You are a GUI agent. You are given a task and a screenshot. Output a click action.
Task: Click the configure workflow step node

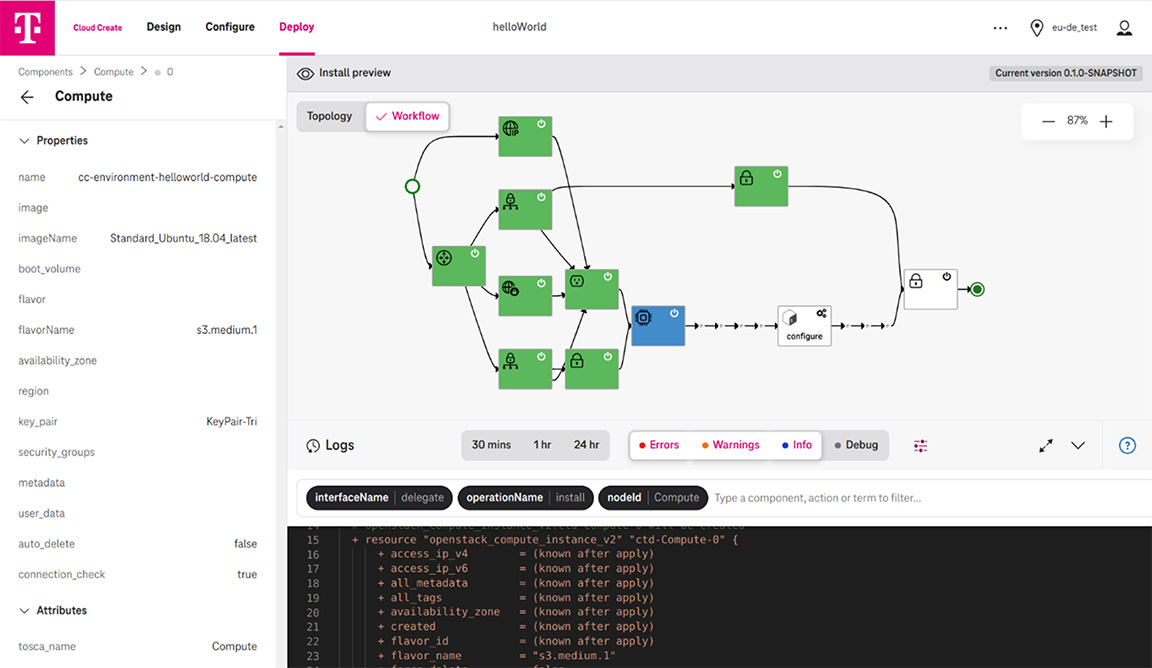804,326
